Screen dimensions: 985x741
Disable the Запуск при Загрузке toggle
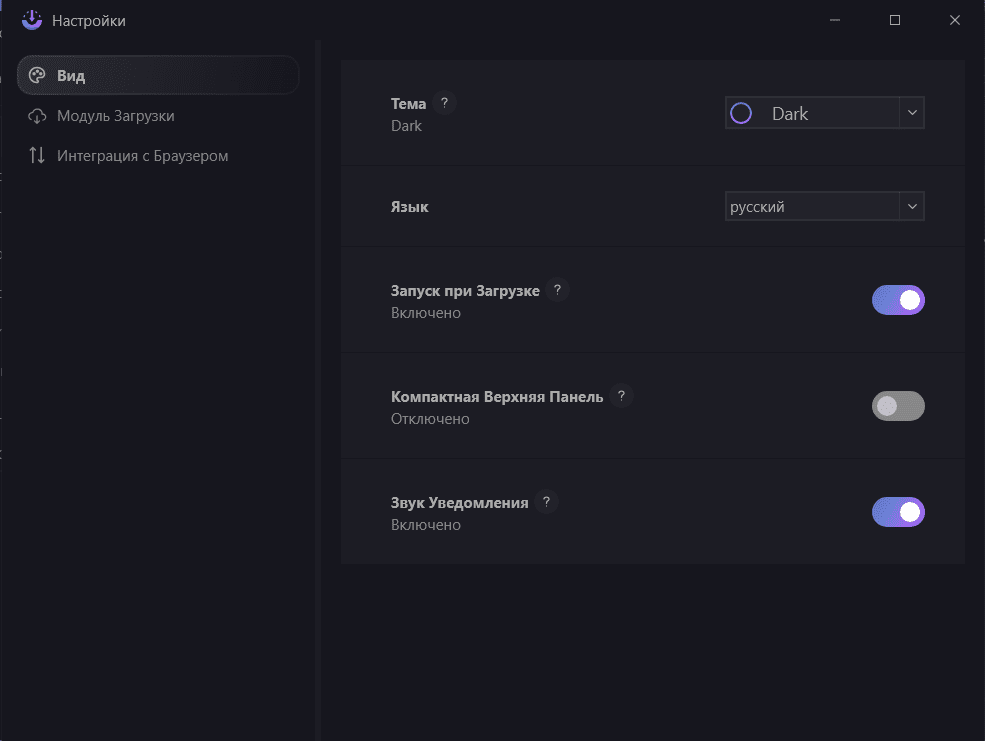pos(898,300)
